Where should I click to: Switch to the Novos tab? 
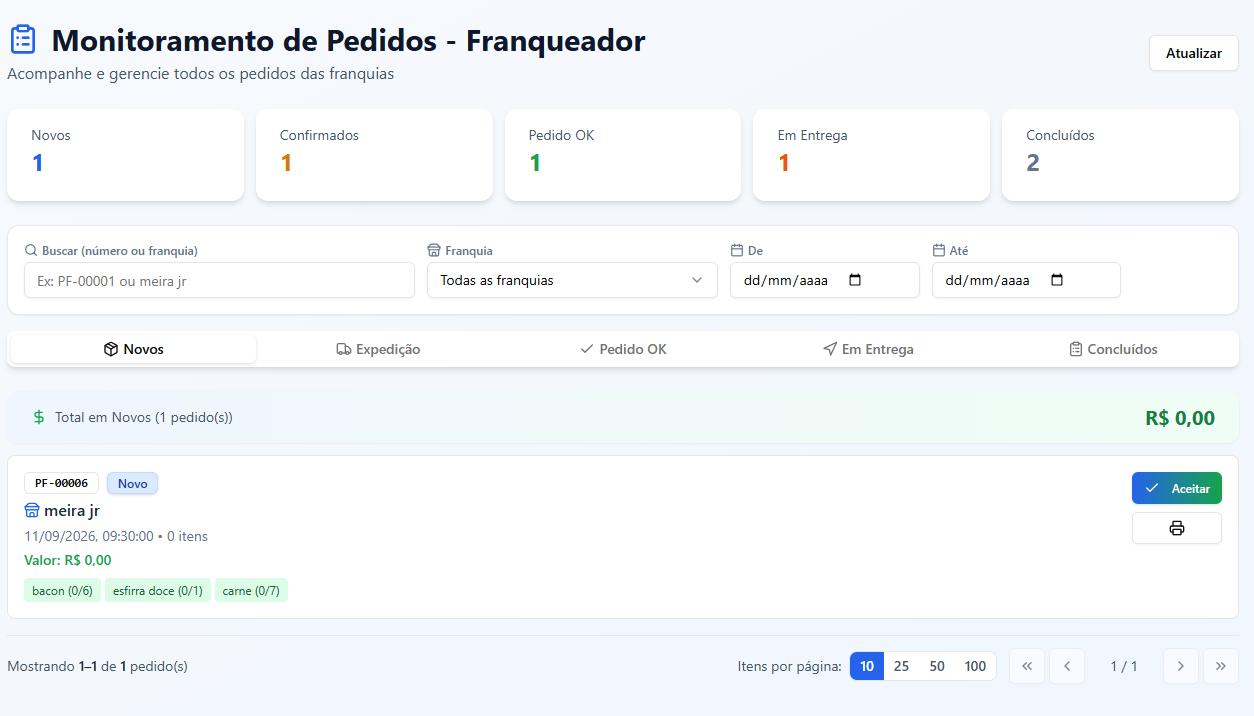pos(134,349)
